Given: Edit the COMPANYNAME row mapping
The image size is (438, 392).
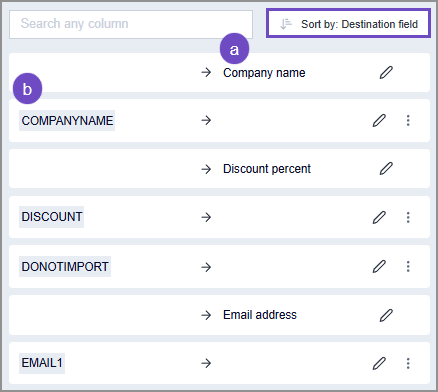Looking at the screenshot, I should (x=379, y=120).
